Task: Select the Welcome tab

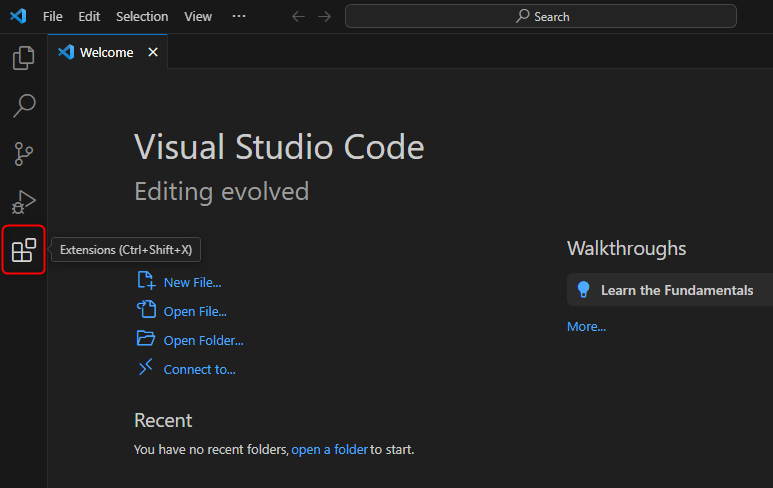Action: pyautogui.click(x=106, y=52)
